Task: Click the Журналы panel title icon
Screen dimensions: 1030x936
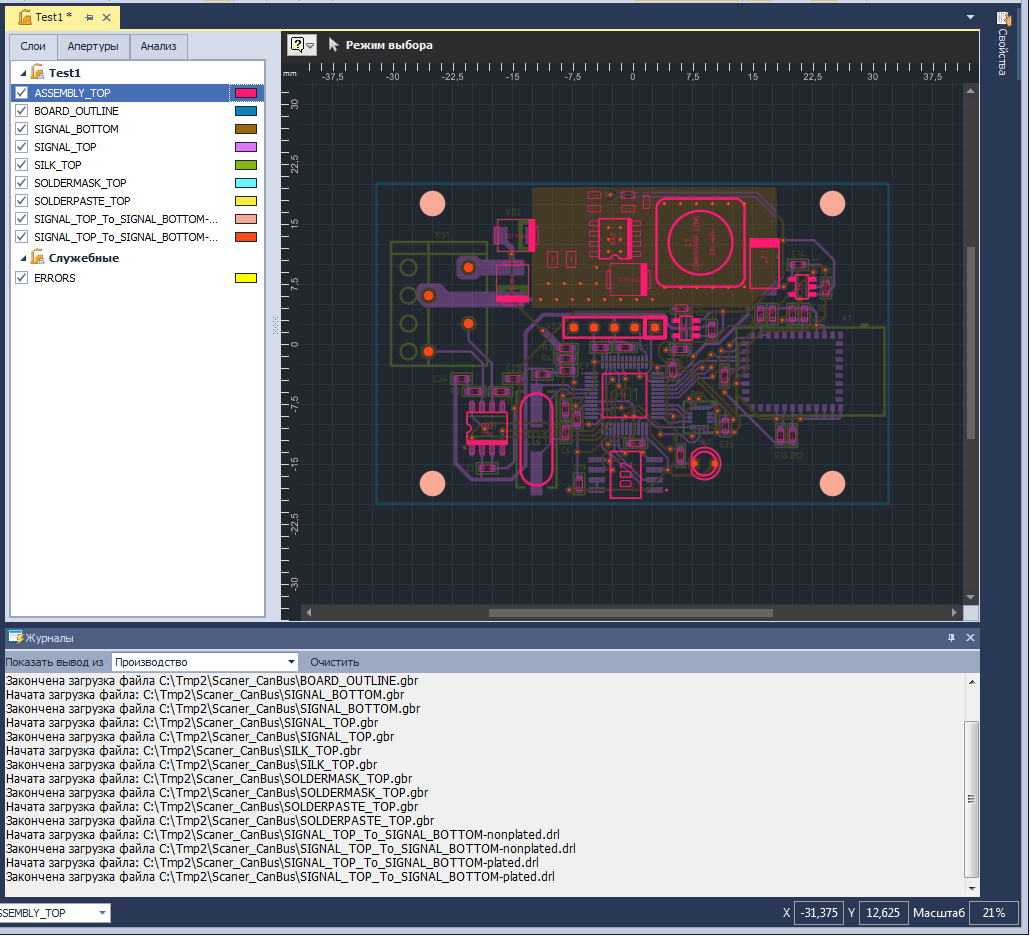Action: click(x=15, y=637)
